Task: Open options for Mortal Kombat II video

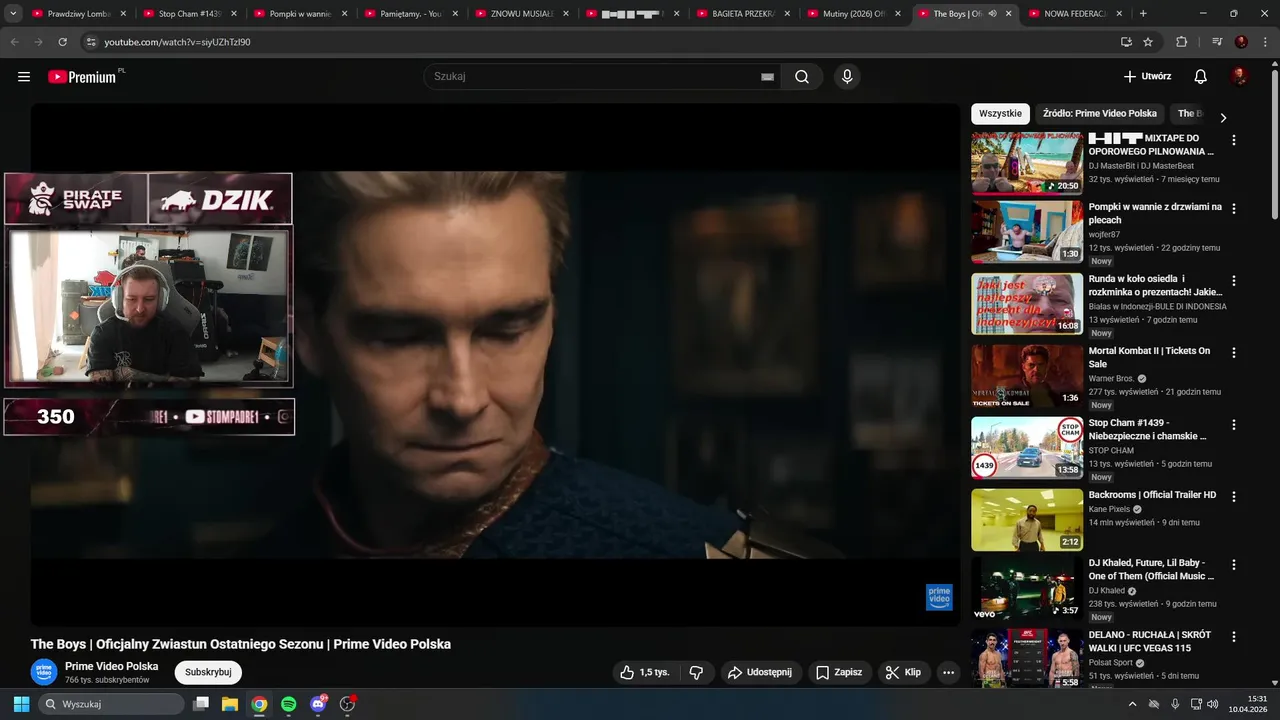Action: pos(1233,353)
